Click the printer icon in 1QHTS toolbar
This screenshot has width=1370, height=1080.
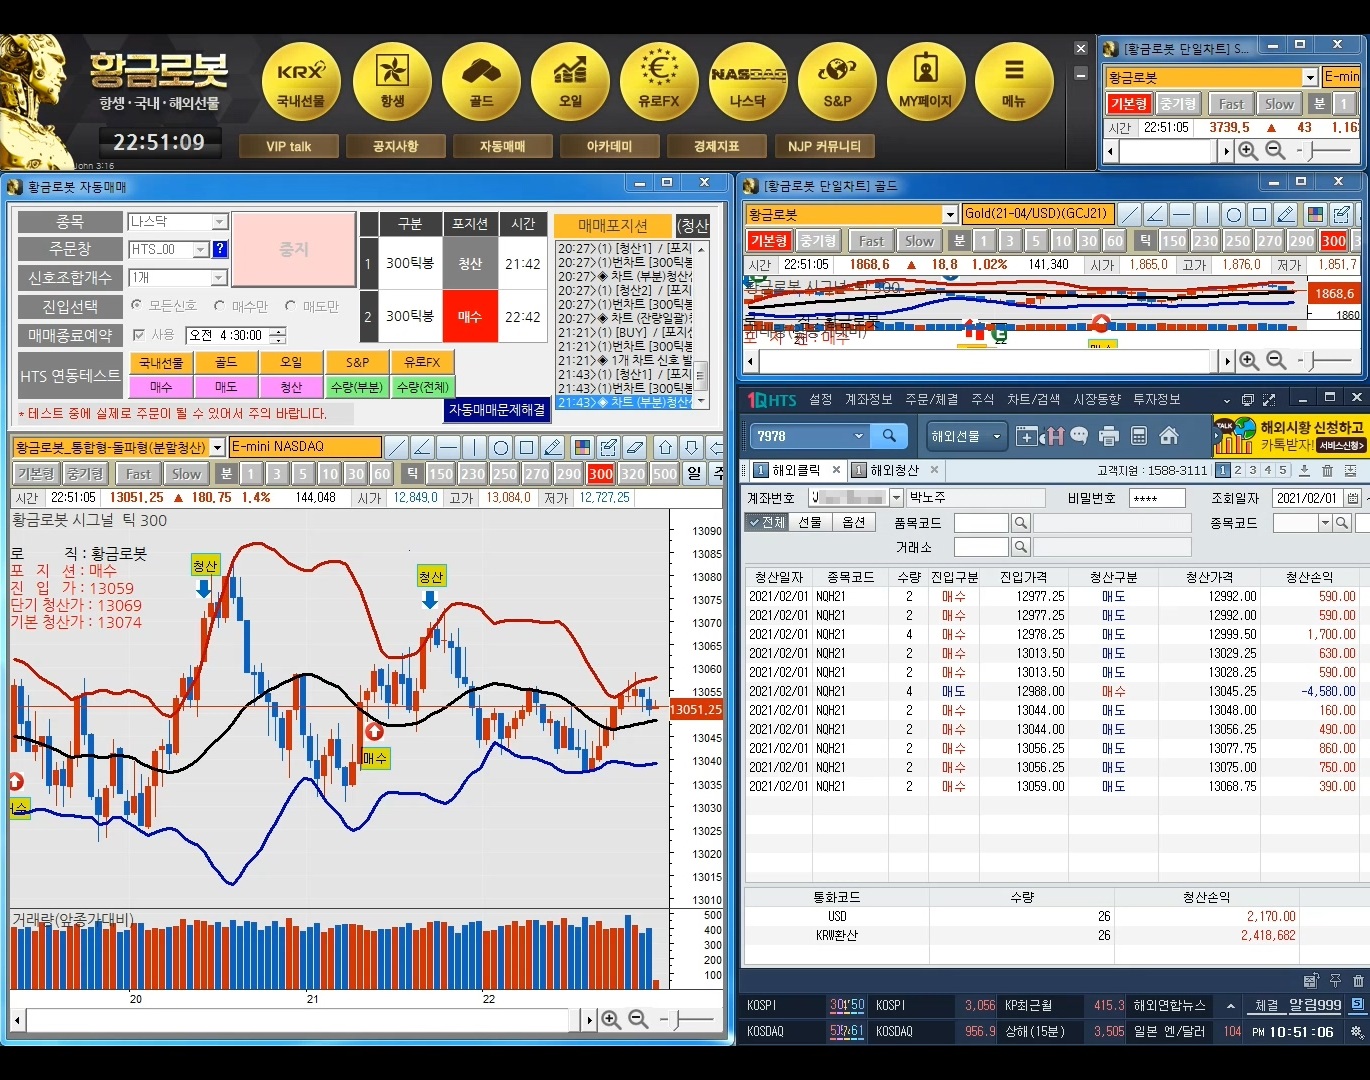1108,436
